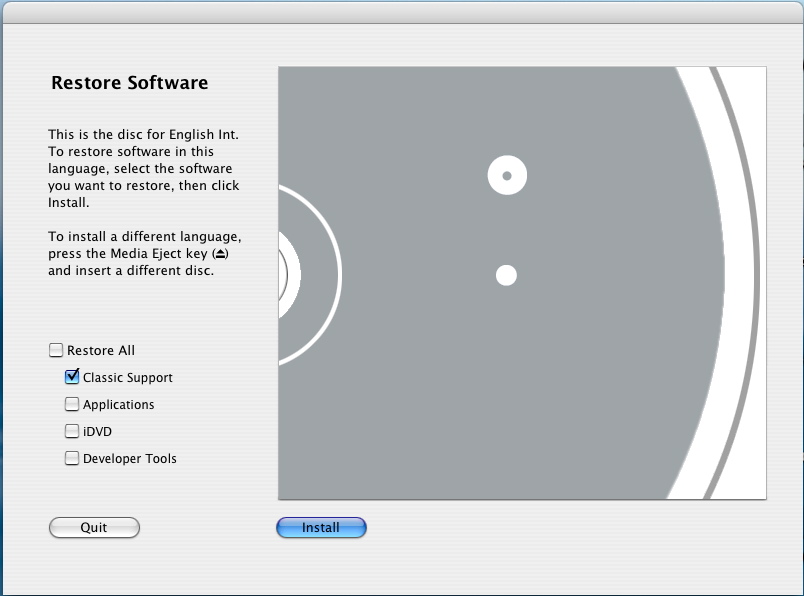Tick the Applications checkbox

click(72, 404)
